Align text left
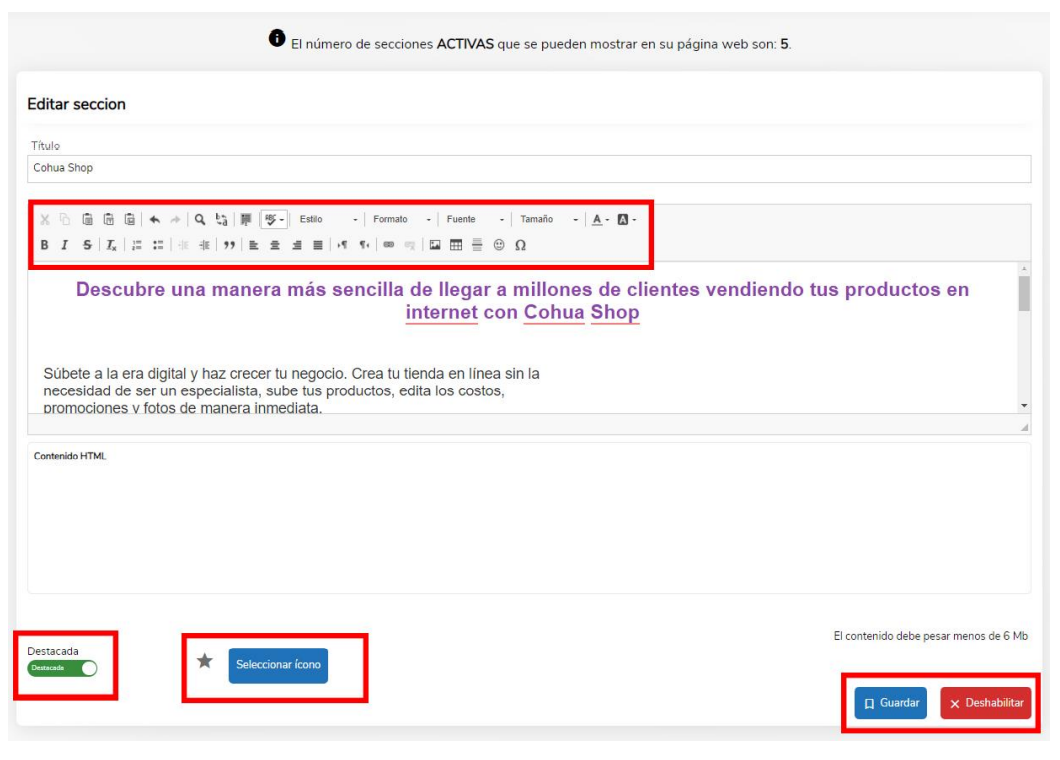 254,245
